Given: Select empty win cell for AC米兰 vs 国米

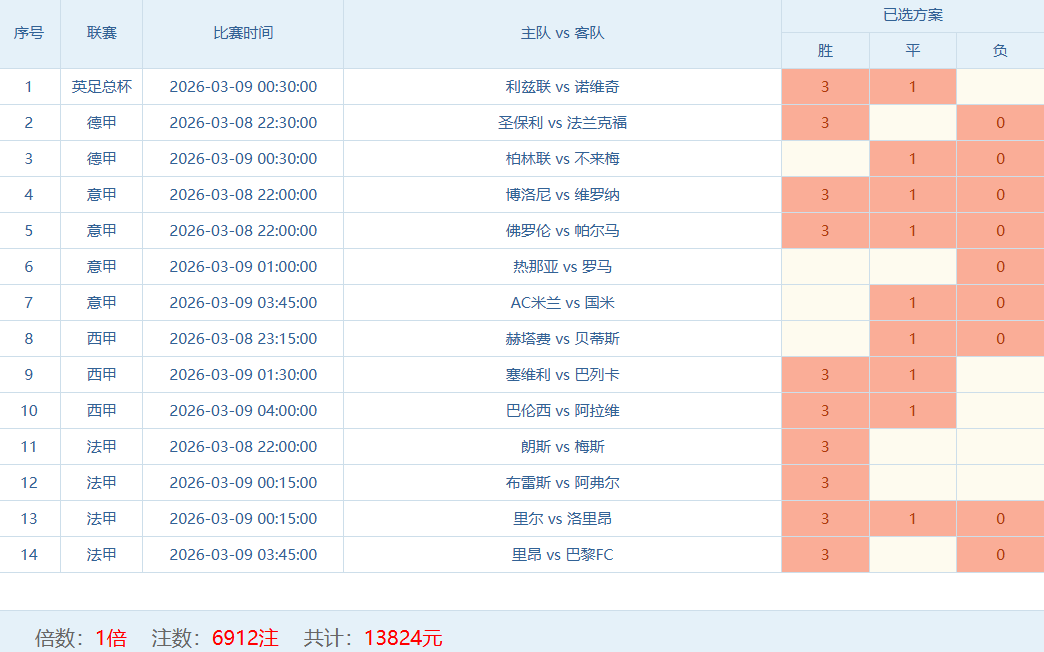Looking at the screenshot, I should coord(825,303).
